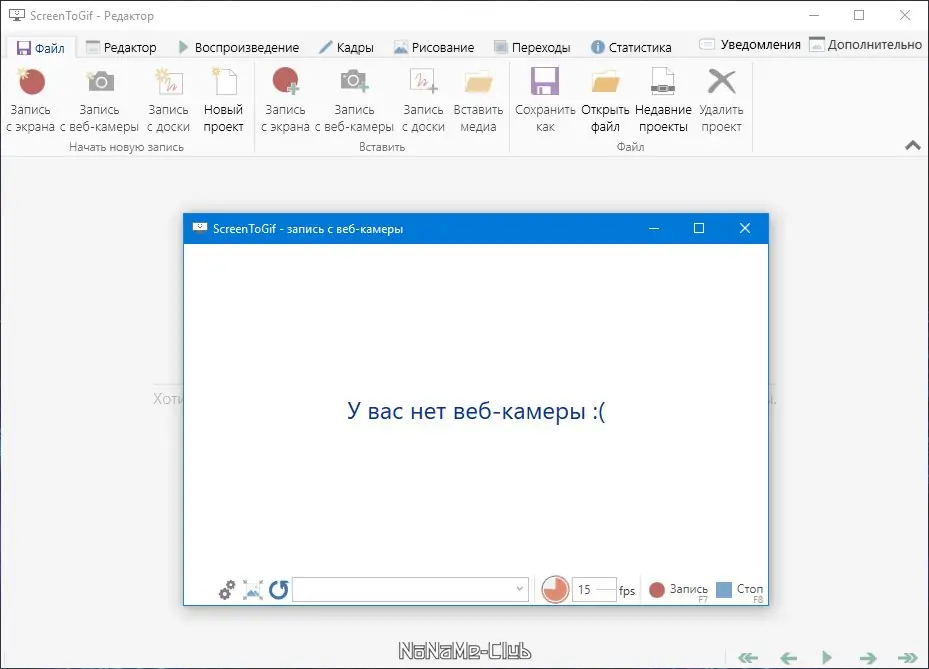Click the Стоп button
929x669 pixels.
point(739,590)
